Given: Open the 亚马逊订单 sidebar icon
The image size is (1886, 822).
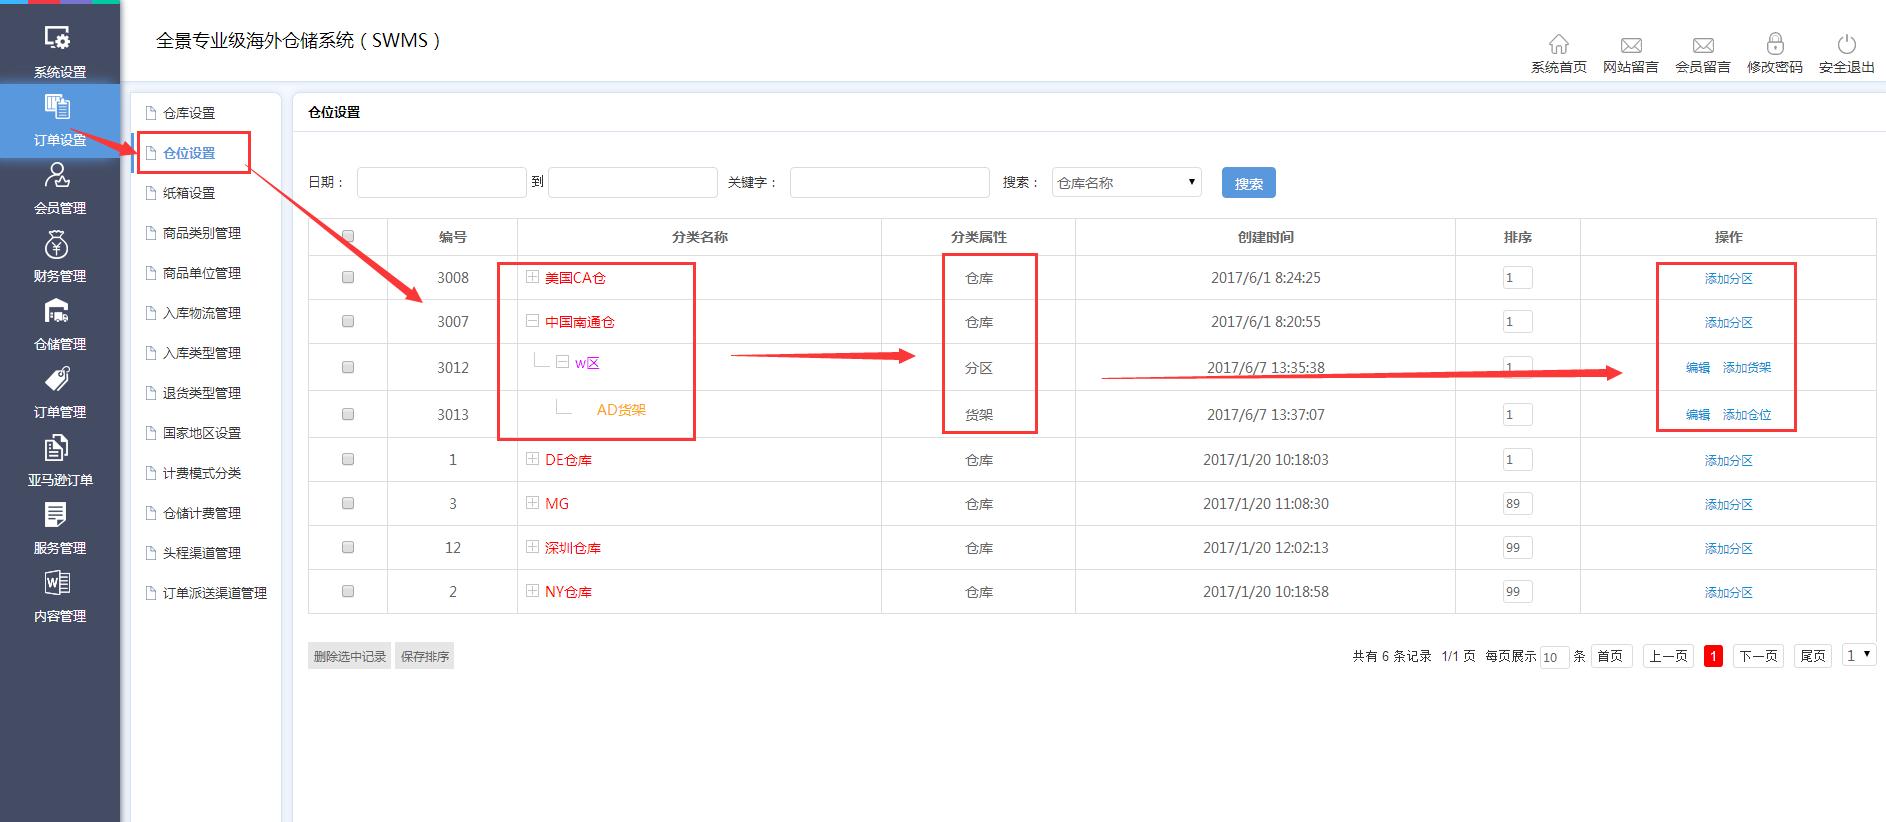Looking at the screenshot, I should pyautogui.click(x=58, y=449).
